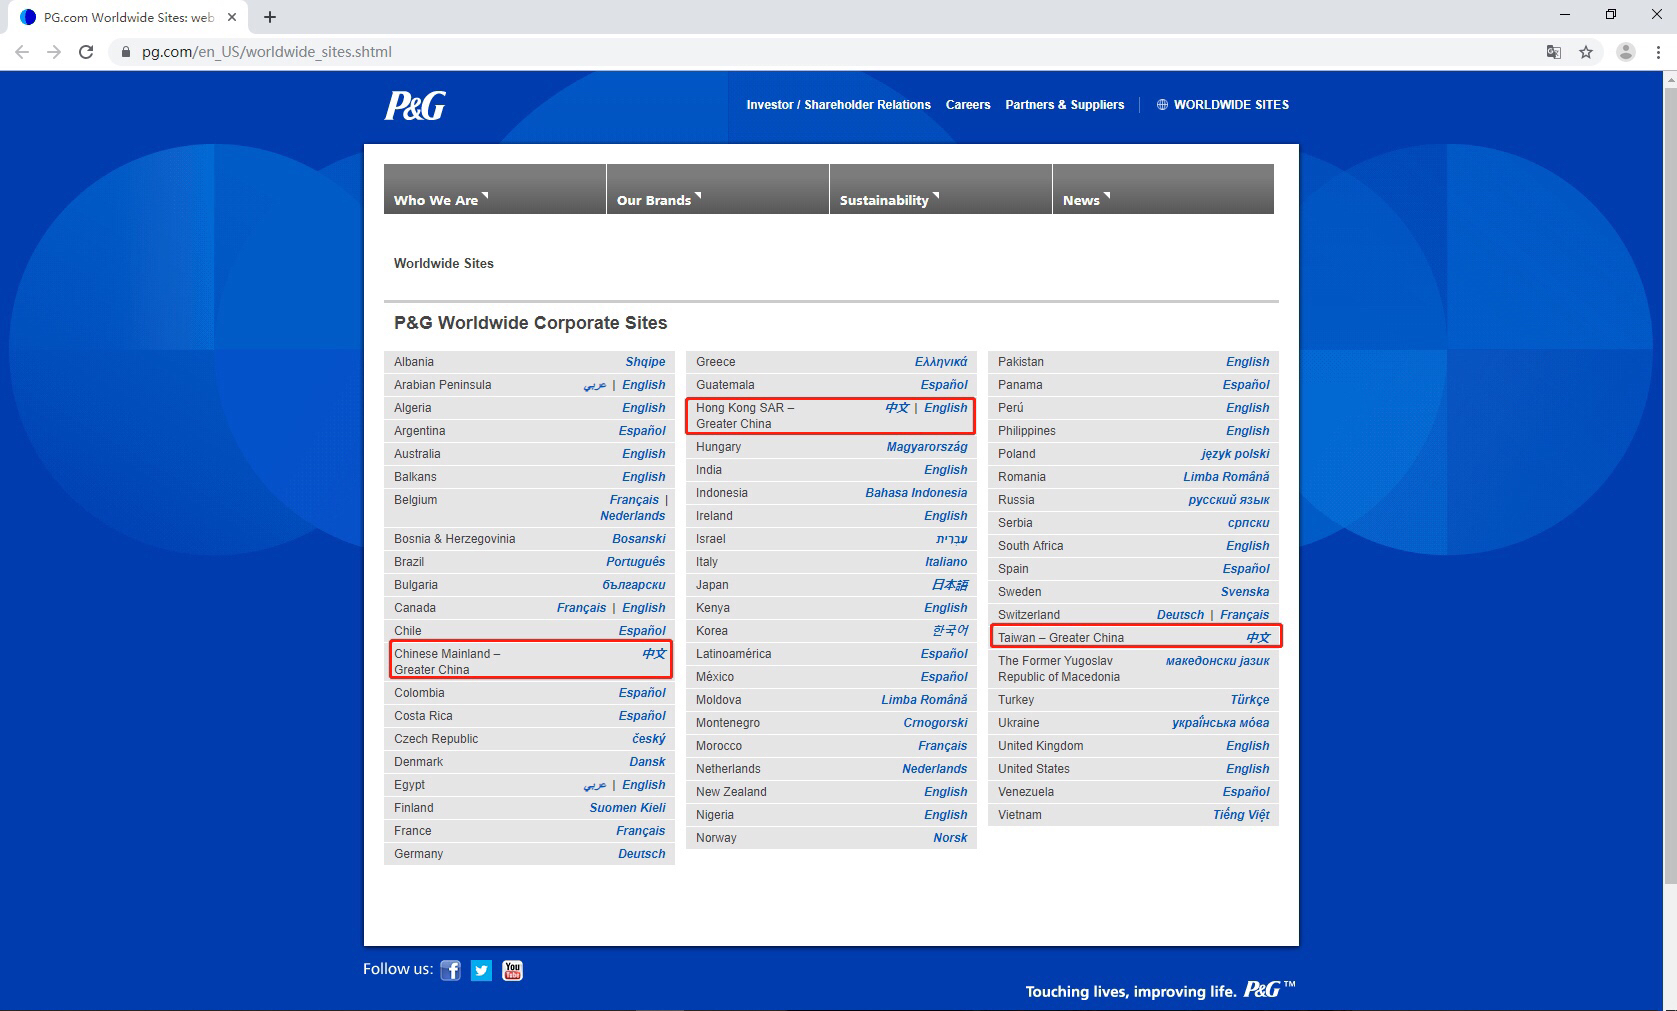Open Norway's Norsk link
The image size is (1677, 1011).
(950, 838)
